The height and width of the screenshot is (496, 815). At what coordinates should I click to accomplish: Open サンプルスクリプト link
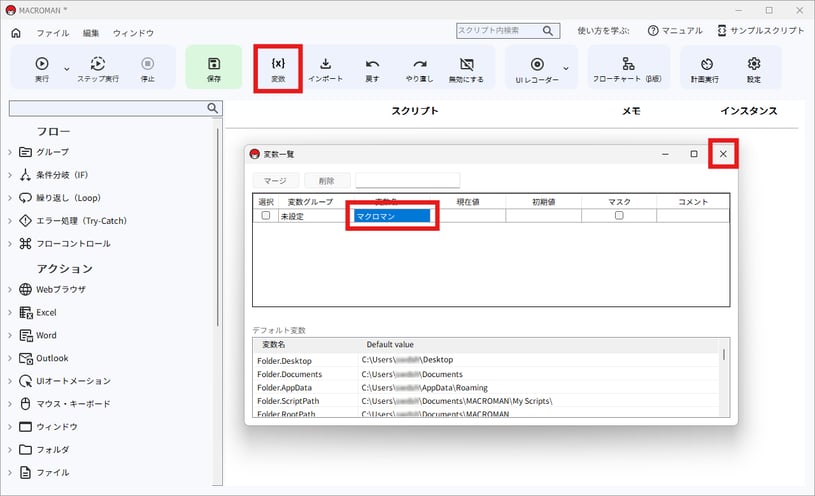click(760, 31)
